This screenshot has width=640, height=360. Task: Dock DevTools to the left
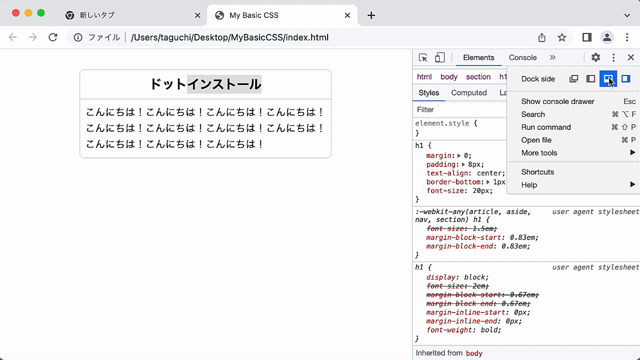[x=591, y=79]
